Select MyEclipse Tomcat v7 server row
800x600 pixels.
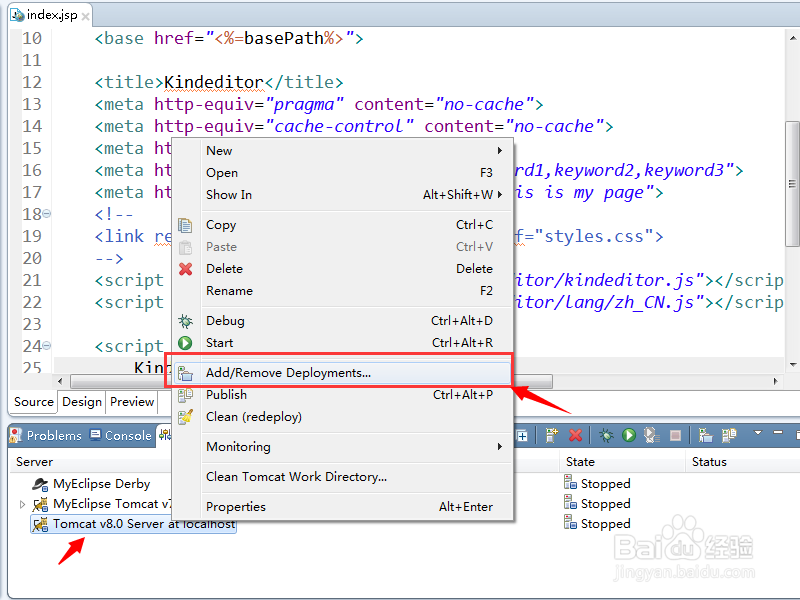pyautogui.click(x=102, y=504)
